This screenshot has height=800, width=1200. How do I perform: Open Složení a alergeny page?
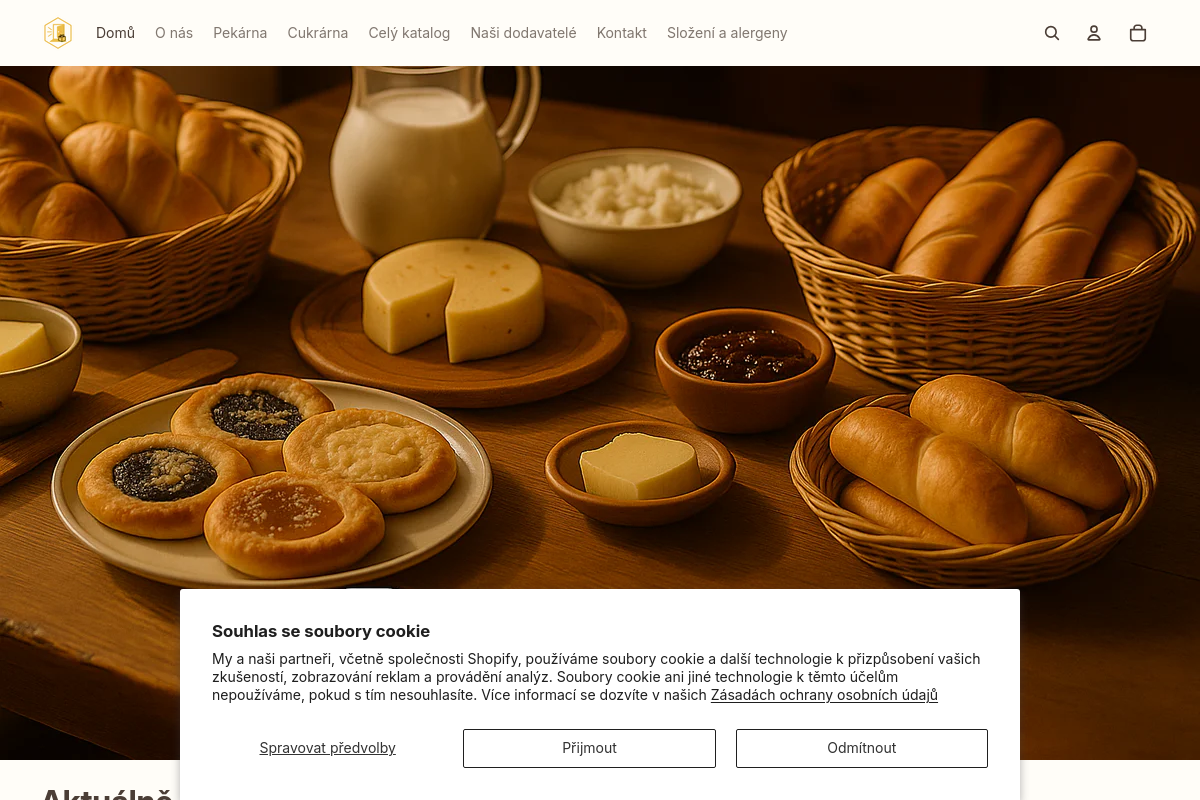(727, 33)
